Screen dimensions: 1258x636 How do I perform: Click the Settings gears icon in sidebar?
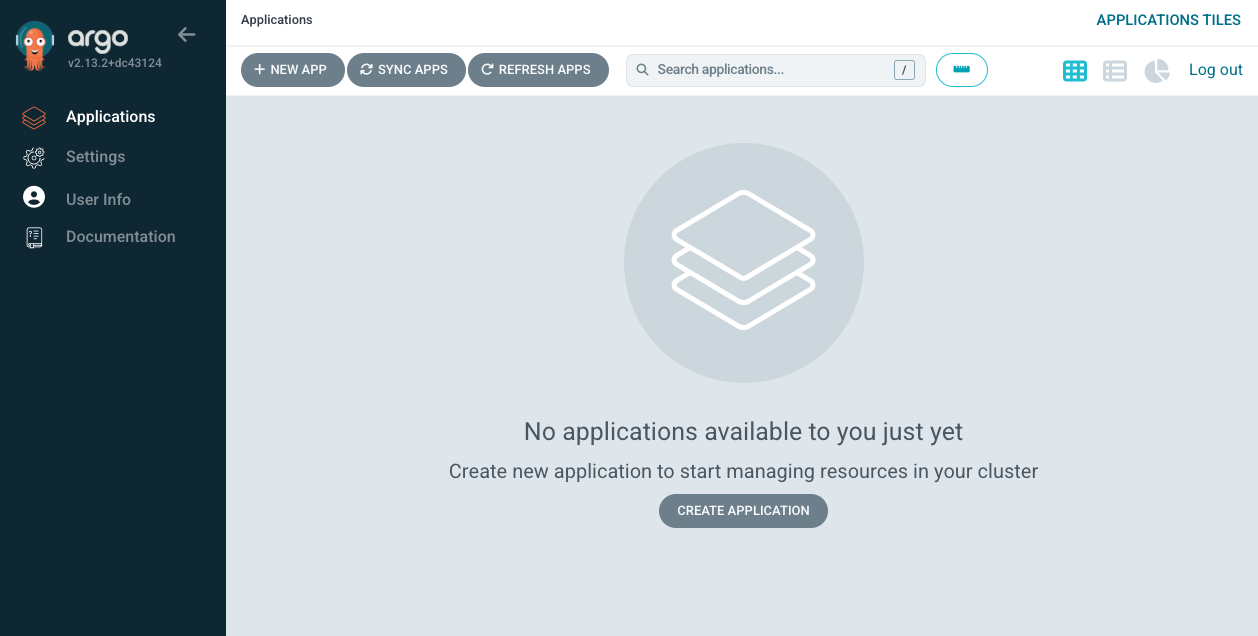tap(34, 157)
